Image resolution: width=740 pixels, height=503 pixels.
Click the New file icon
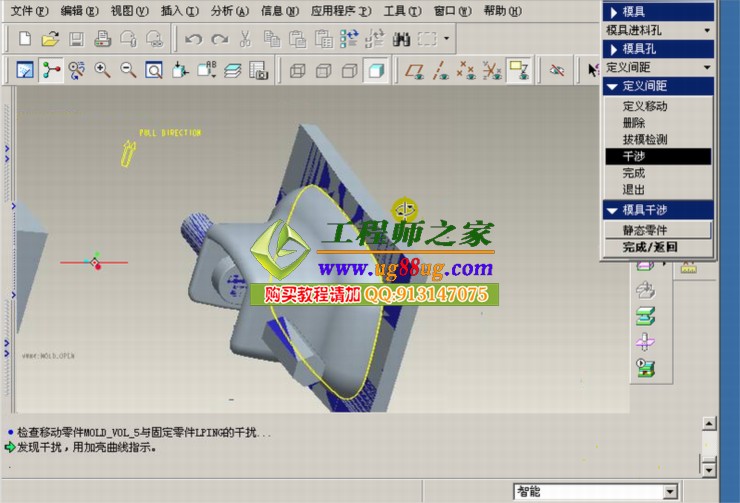tap(25, 40)
